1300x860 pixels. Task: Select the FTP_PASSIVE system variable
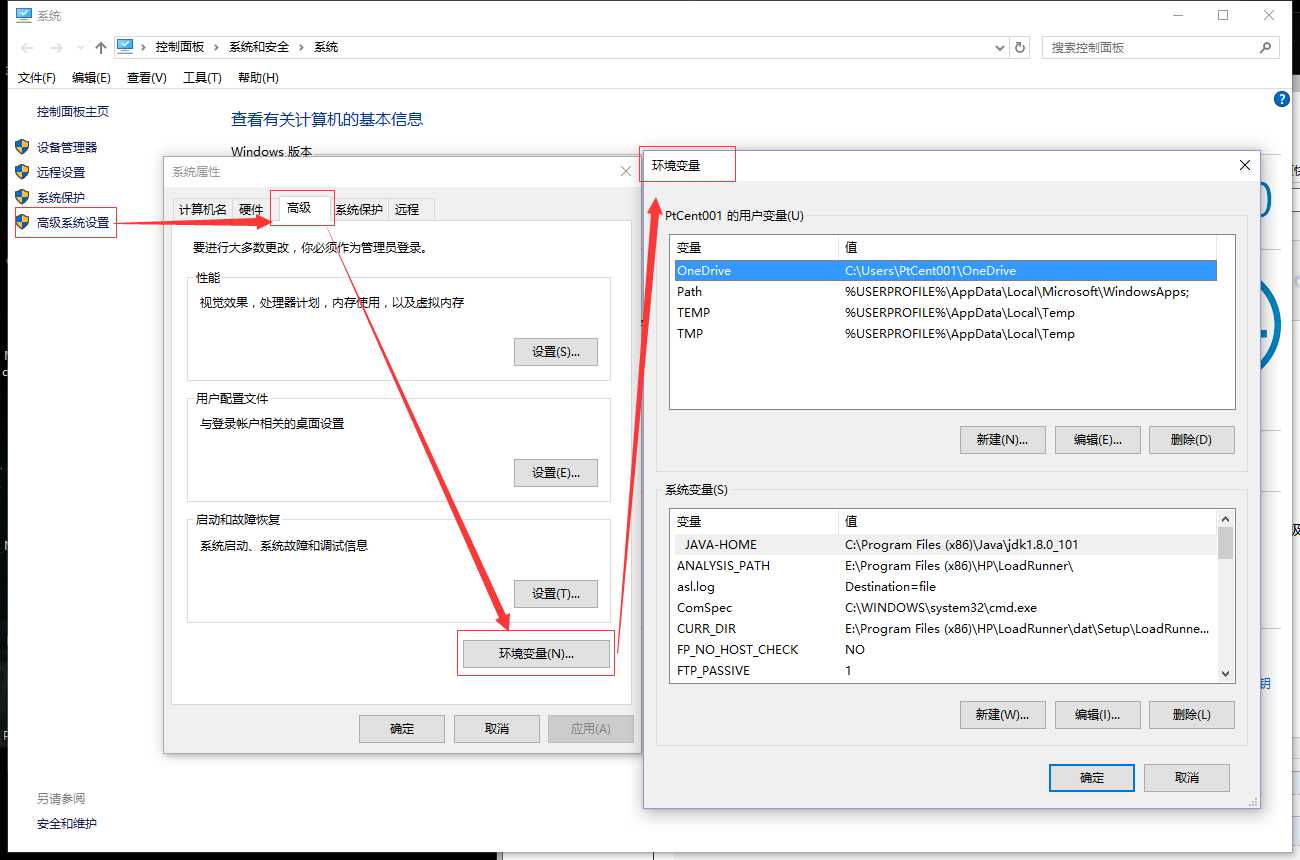tap(944, 671)
